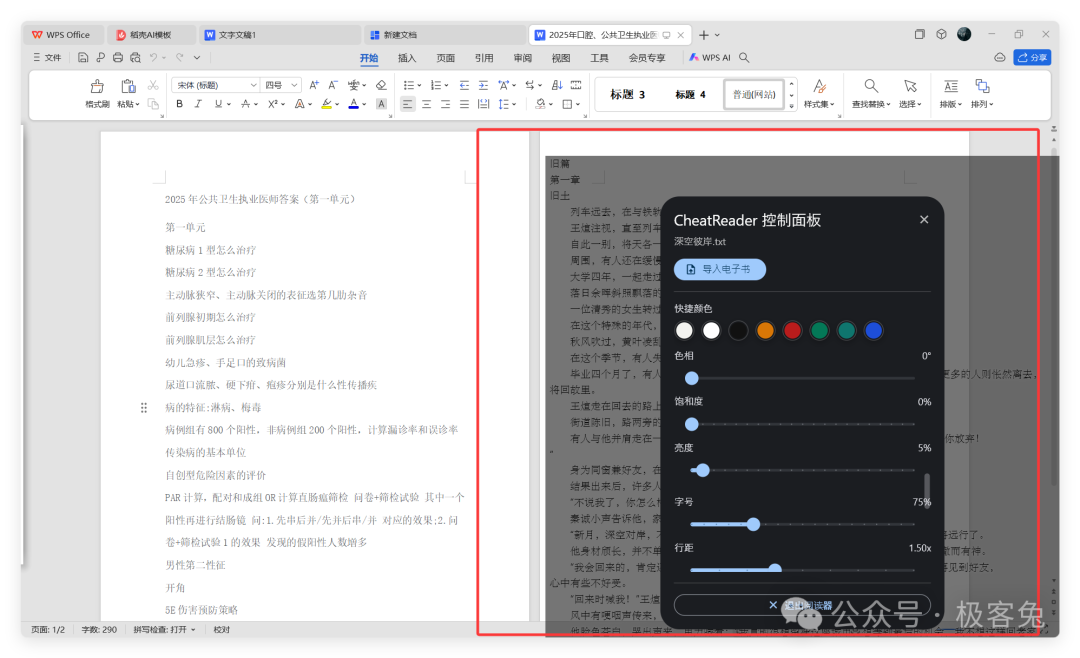Click the user avatar icon
The image size is (1080, 658).
tap(964, 34)
